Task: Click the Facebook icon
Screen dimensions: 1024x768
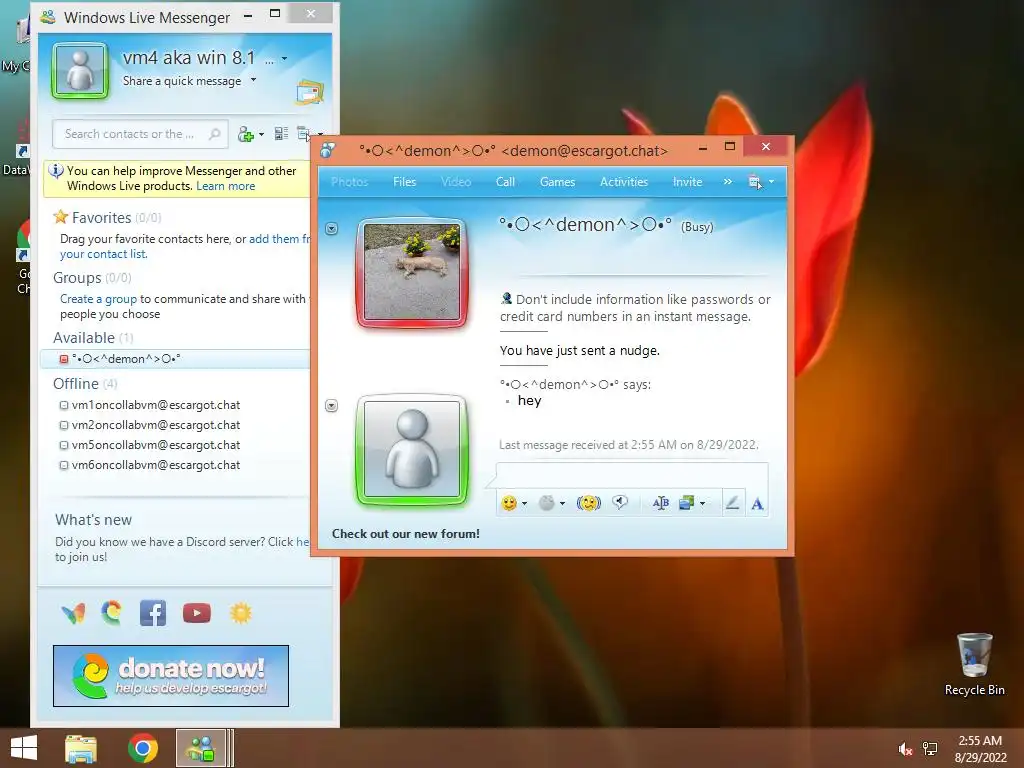Action: (x=153, y=613)
